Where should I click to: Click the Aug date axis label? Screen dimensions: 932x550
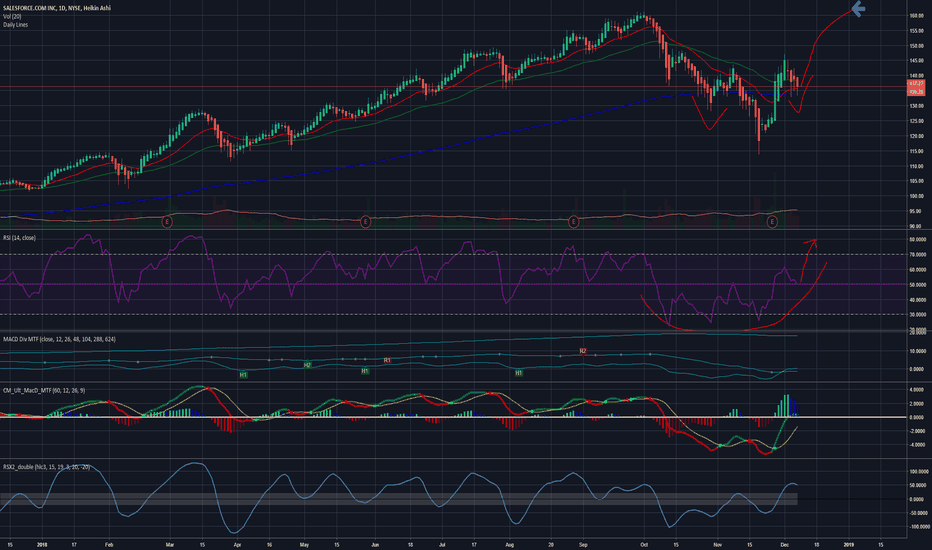tap(509, 544)
